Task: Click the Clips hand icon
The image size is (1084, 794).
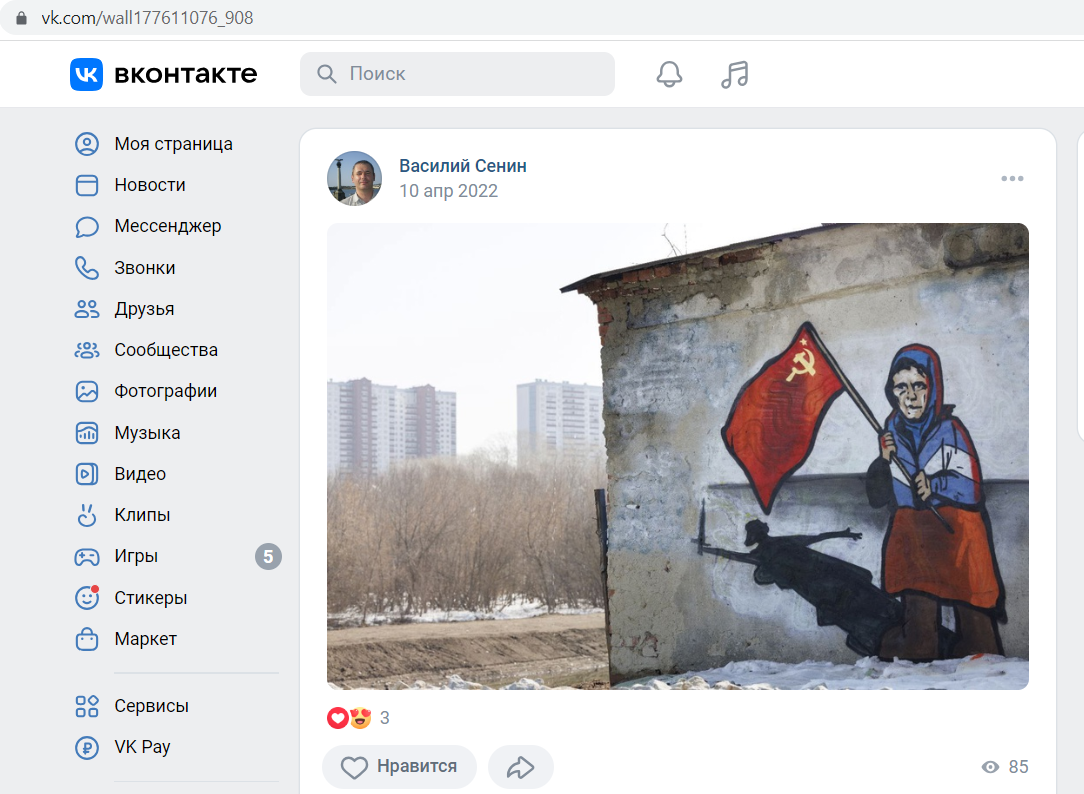Action: pyautogui.click(x=86, y=516)
